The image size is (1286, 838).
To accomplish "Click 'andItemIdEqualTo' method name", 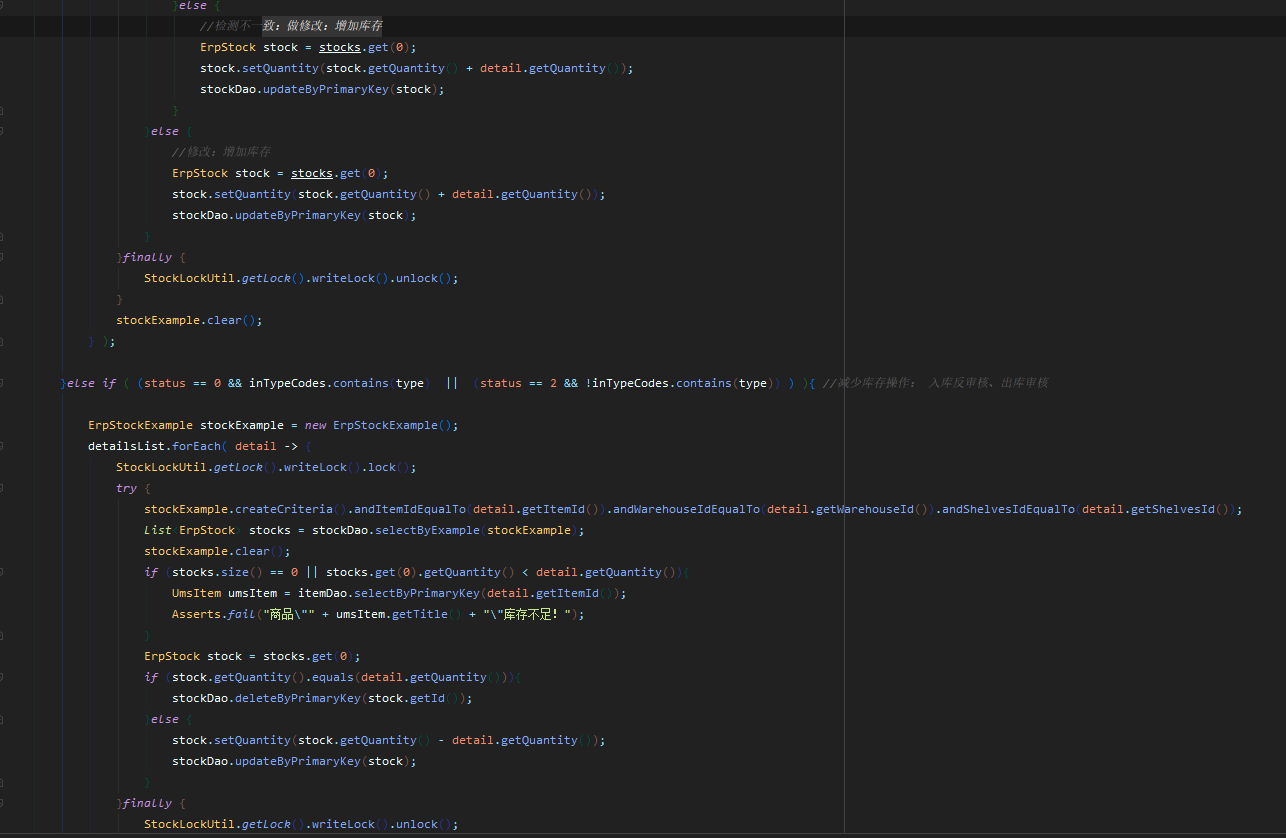I will pyautogui.click(x=410, y=509).
